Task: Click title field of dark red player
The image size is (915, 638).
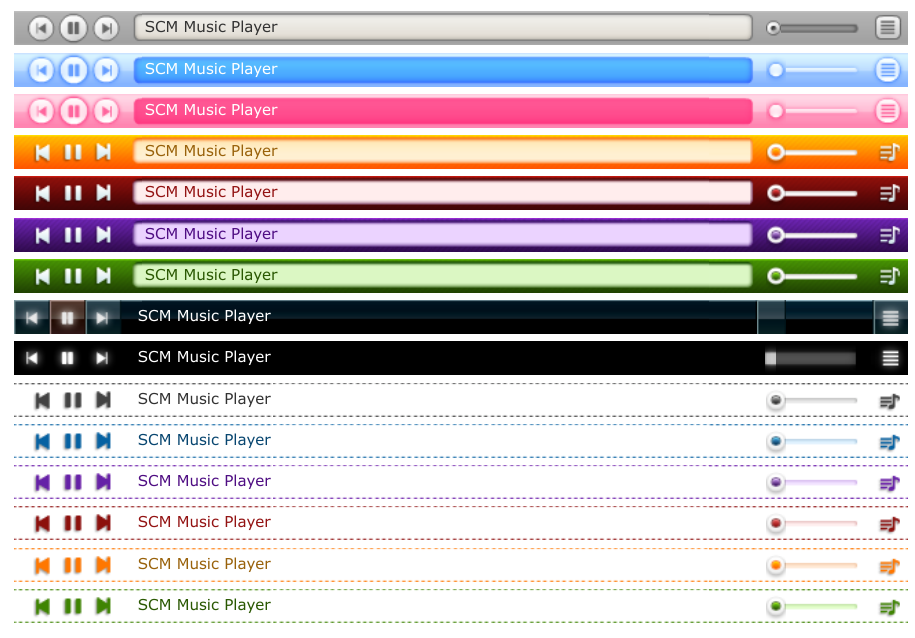Action: pos(443,193)
